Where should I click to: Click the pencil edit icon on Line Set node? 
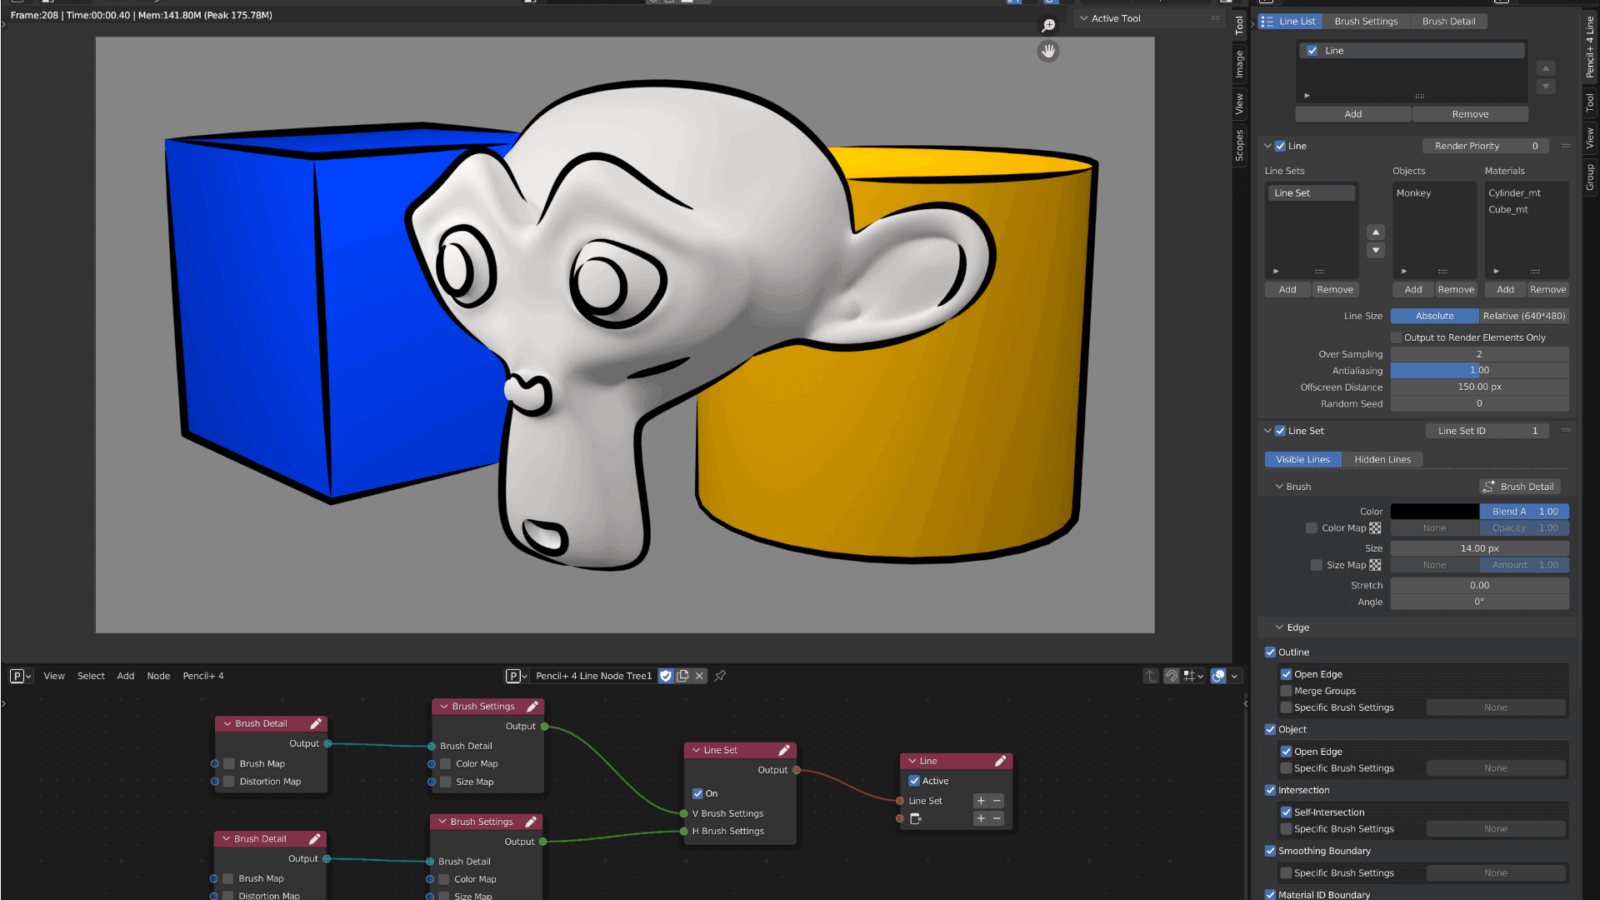(784, 750)
